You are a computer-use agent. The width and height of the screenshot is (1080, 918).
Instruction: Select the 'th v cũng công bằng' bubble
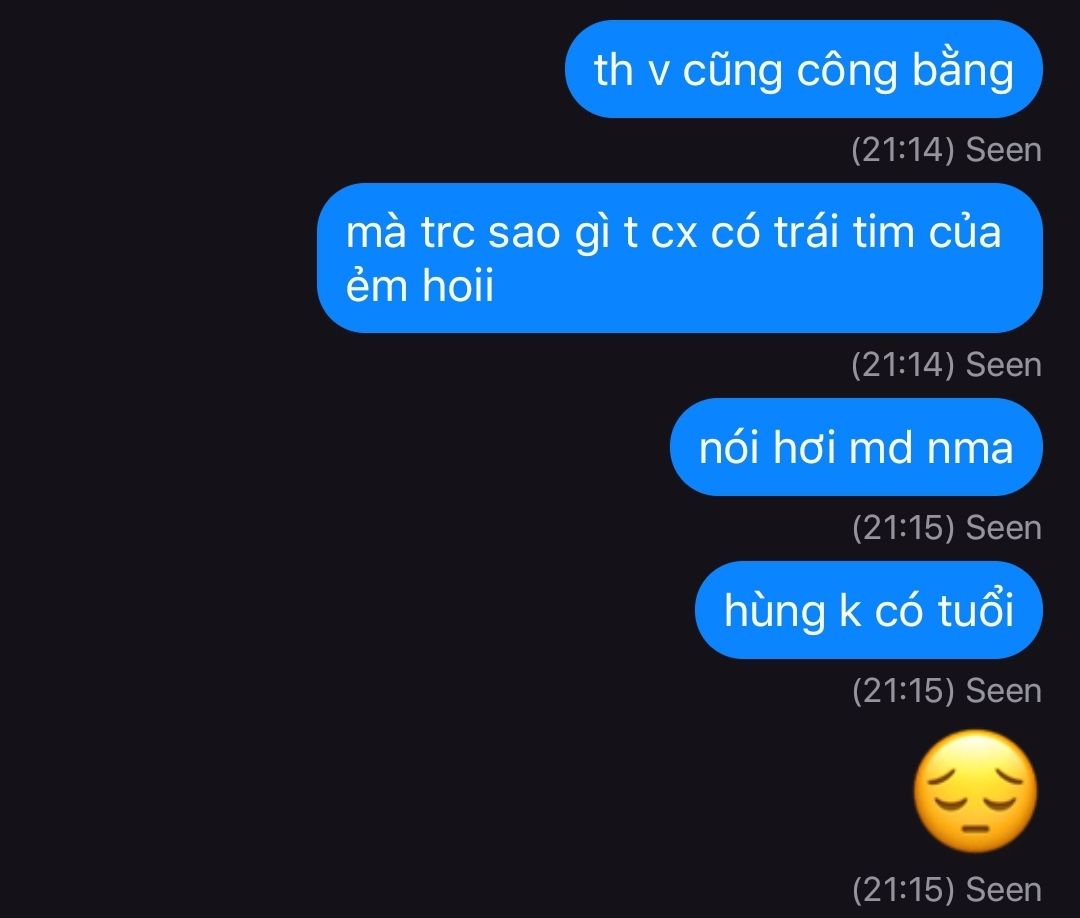804,69
